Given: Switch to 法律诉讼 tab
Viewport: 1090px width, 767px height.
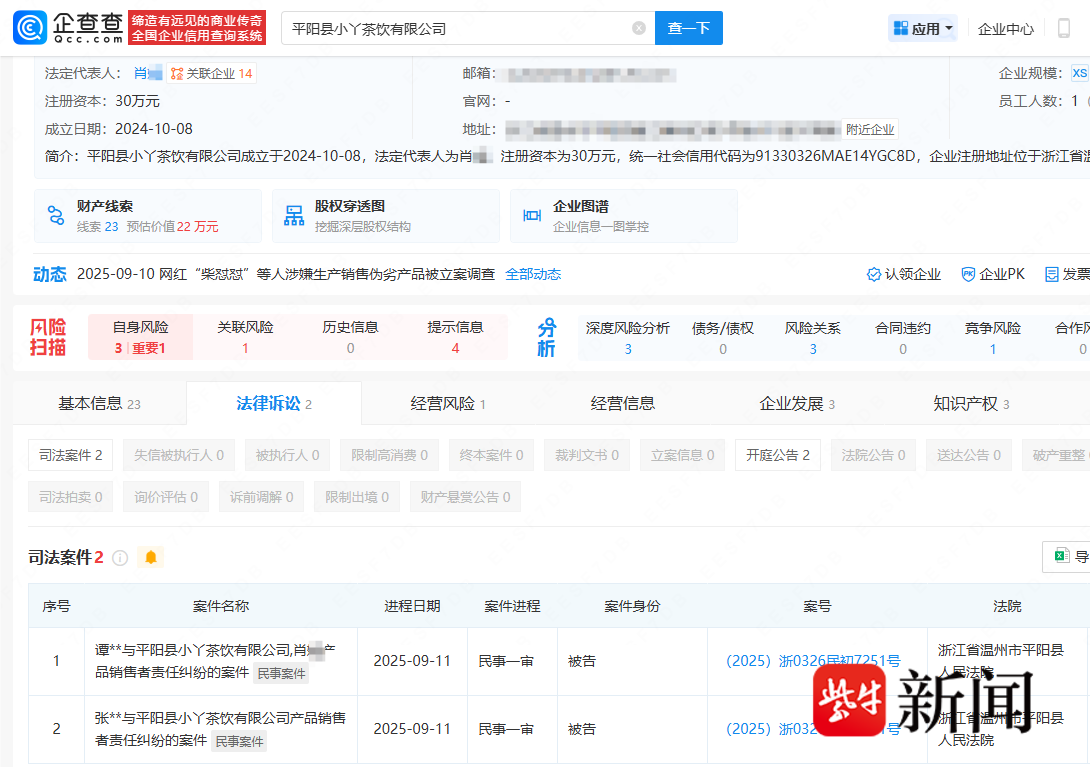Looking at the screenshot, I should [274, 403].
